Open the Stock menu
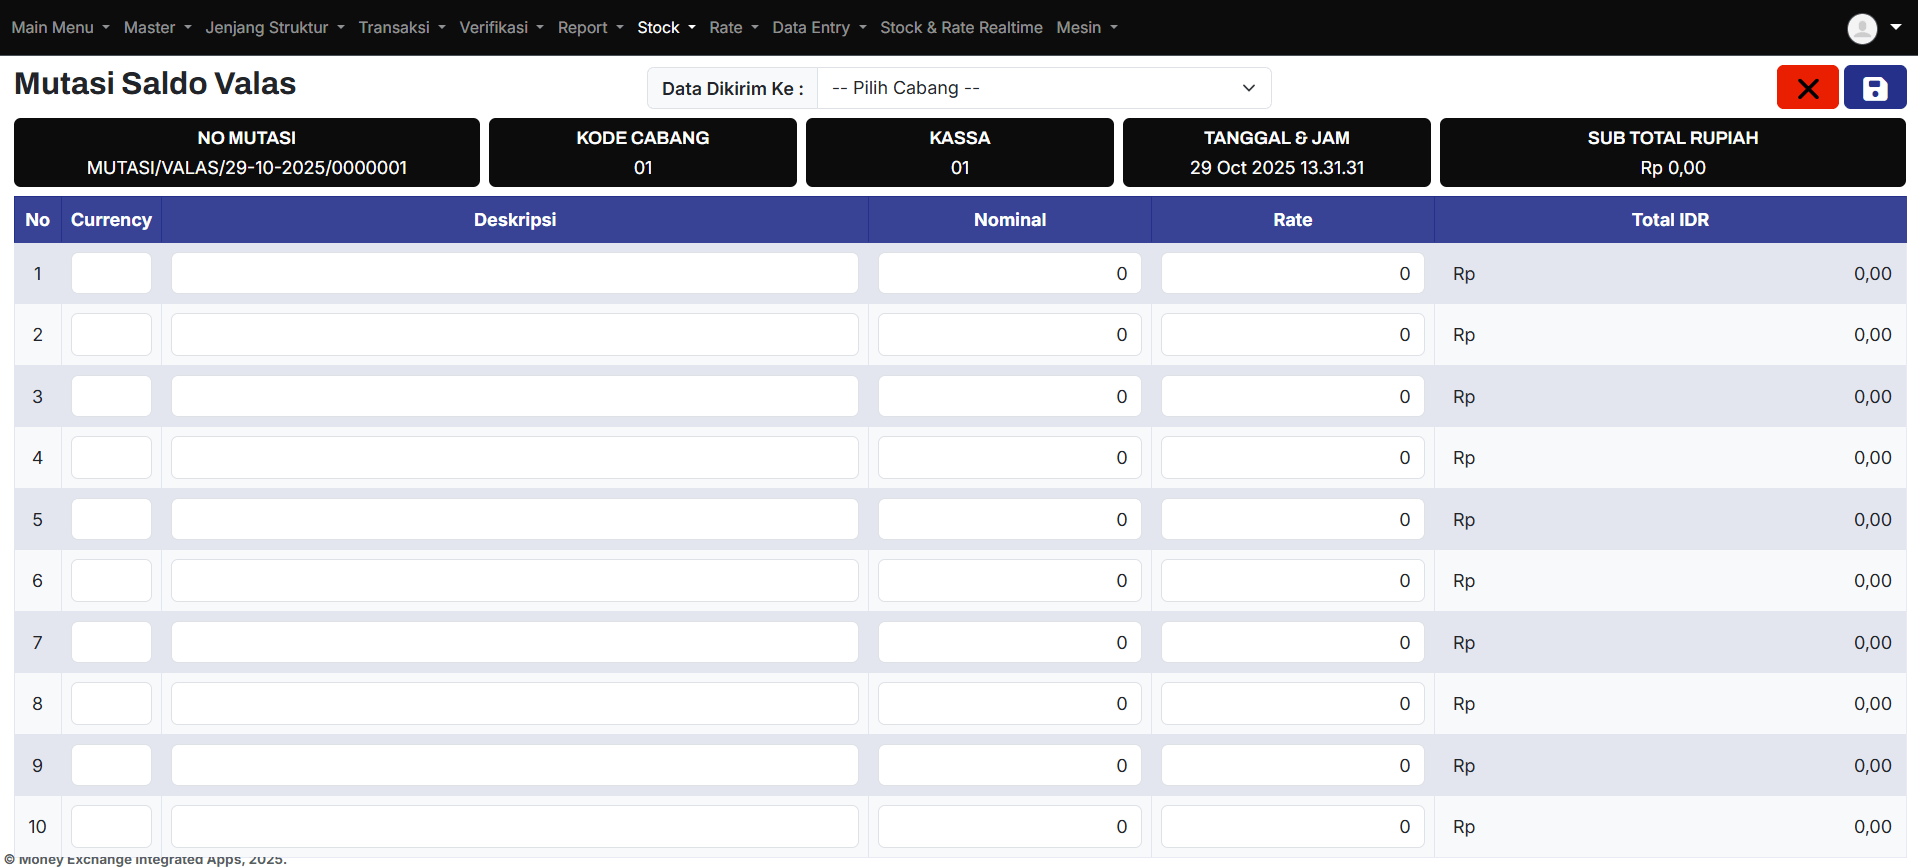Image resolution: width=1918 pixels, height=868 pixels. 666,28
